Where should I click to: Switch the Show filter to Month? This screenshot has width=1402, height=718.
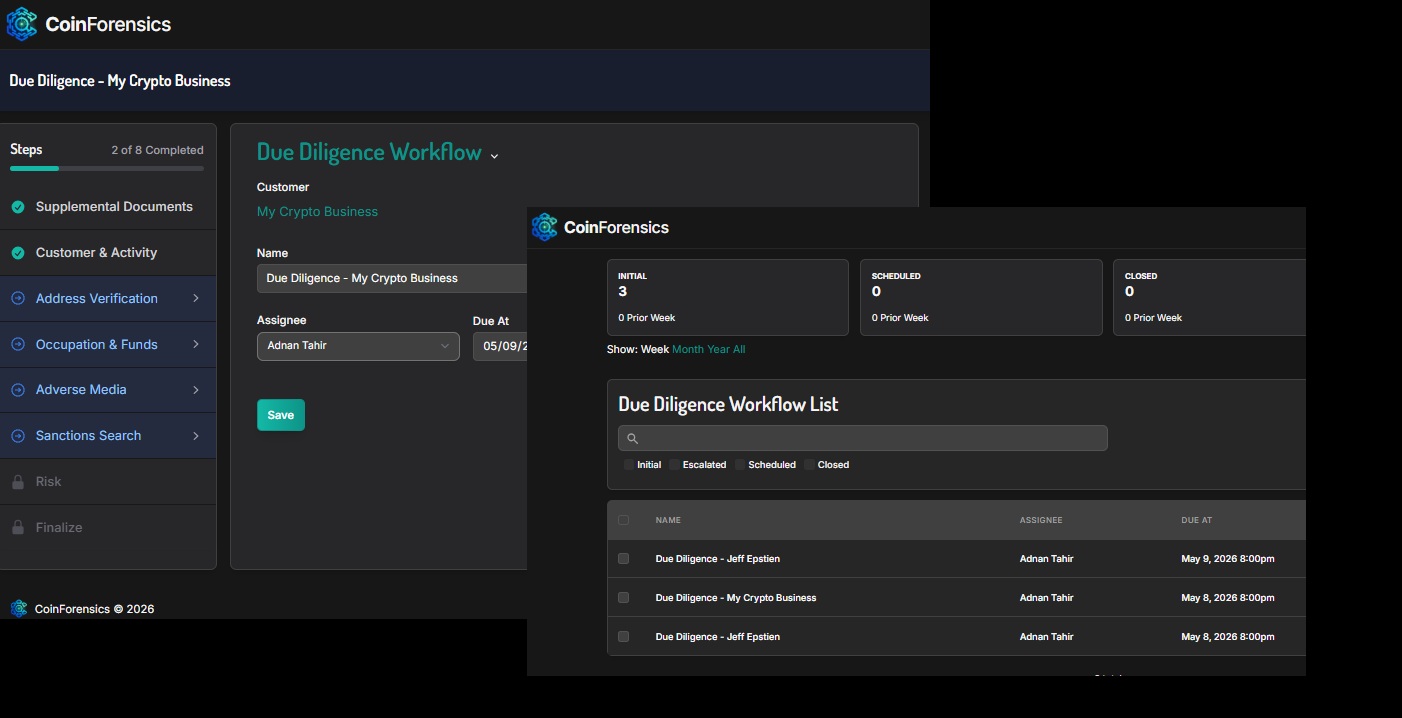(x=687, y=350)
